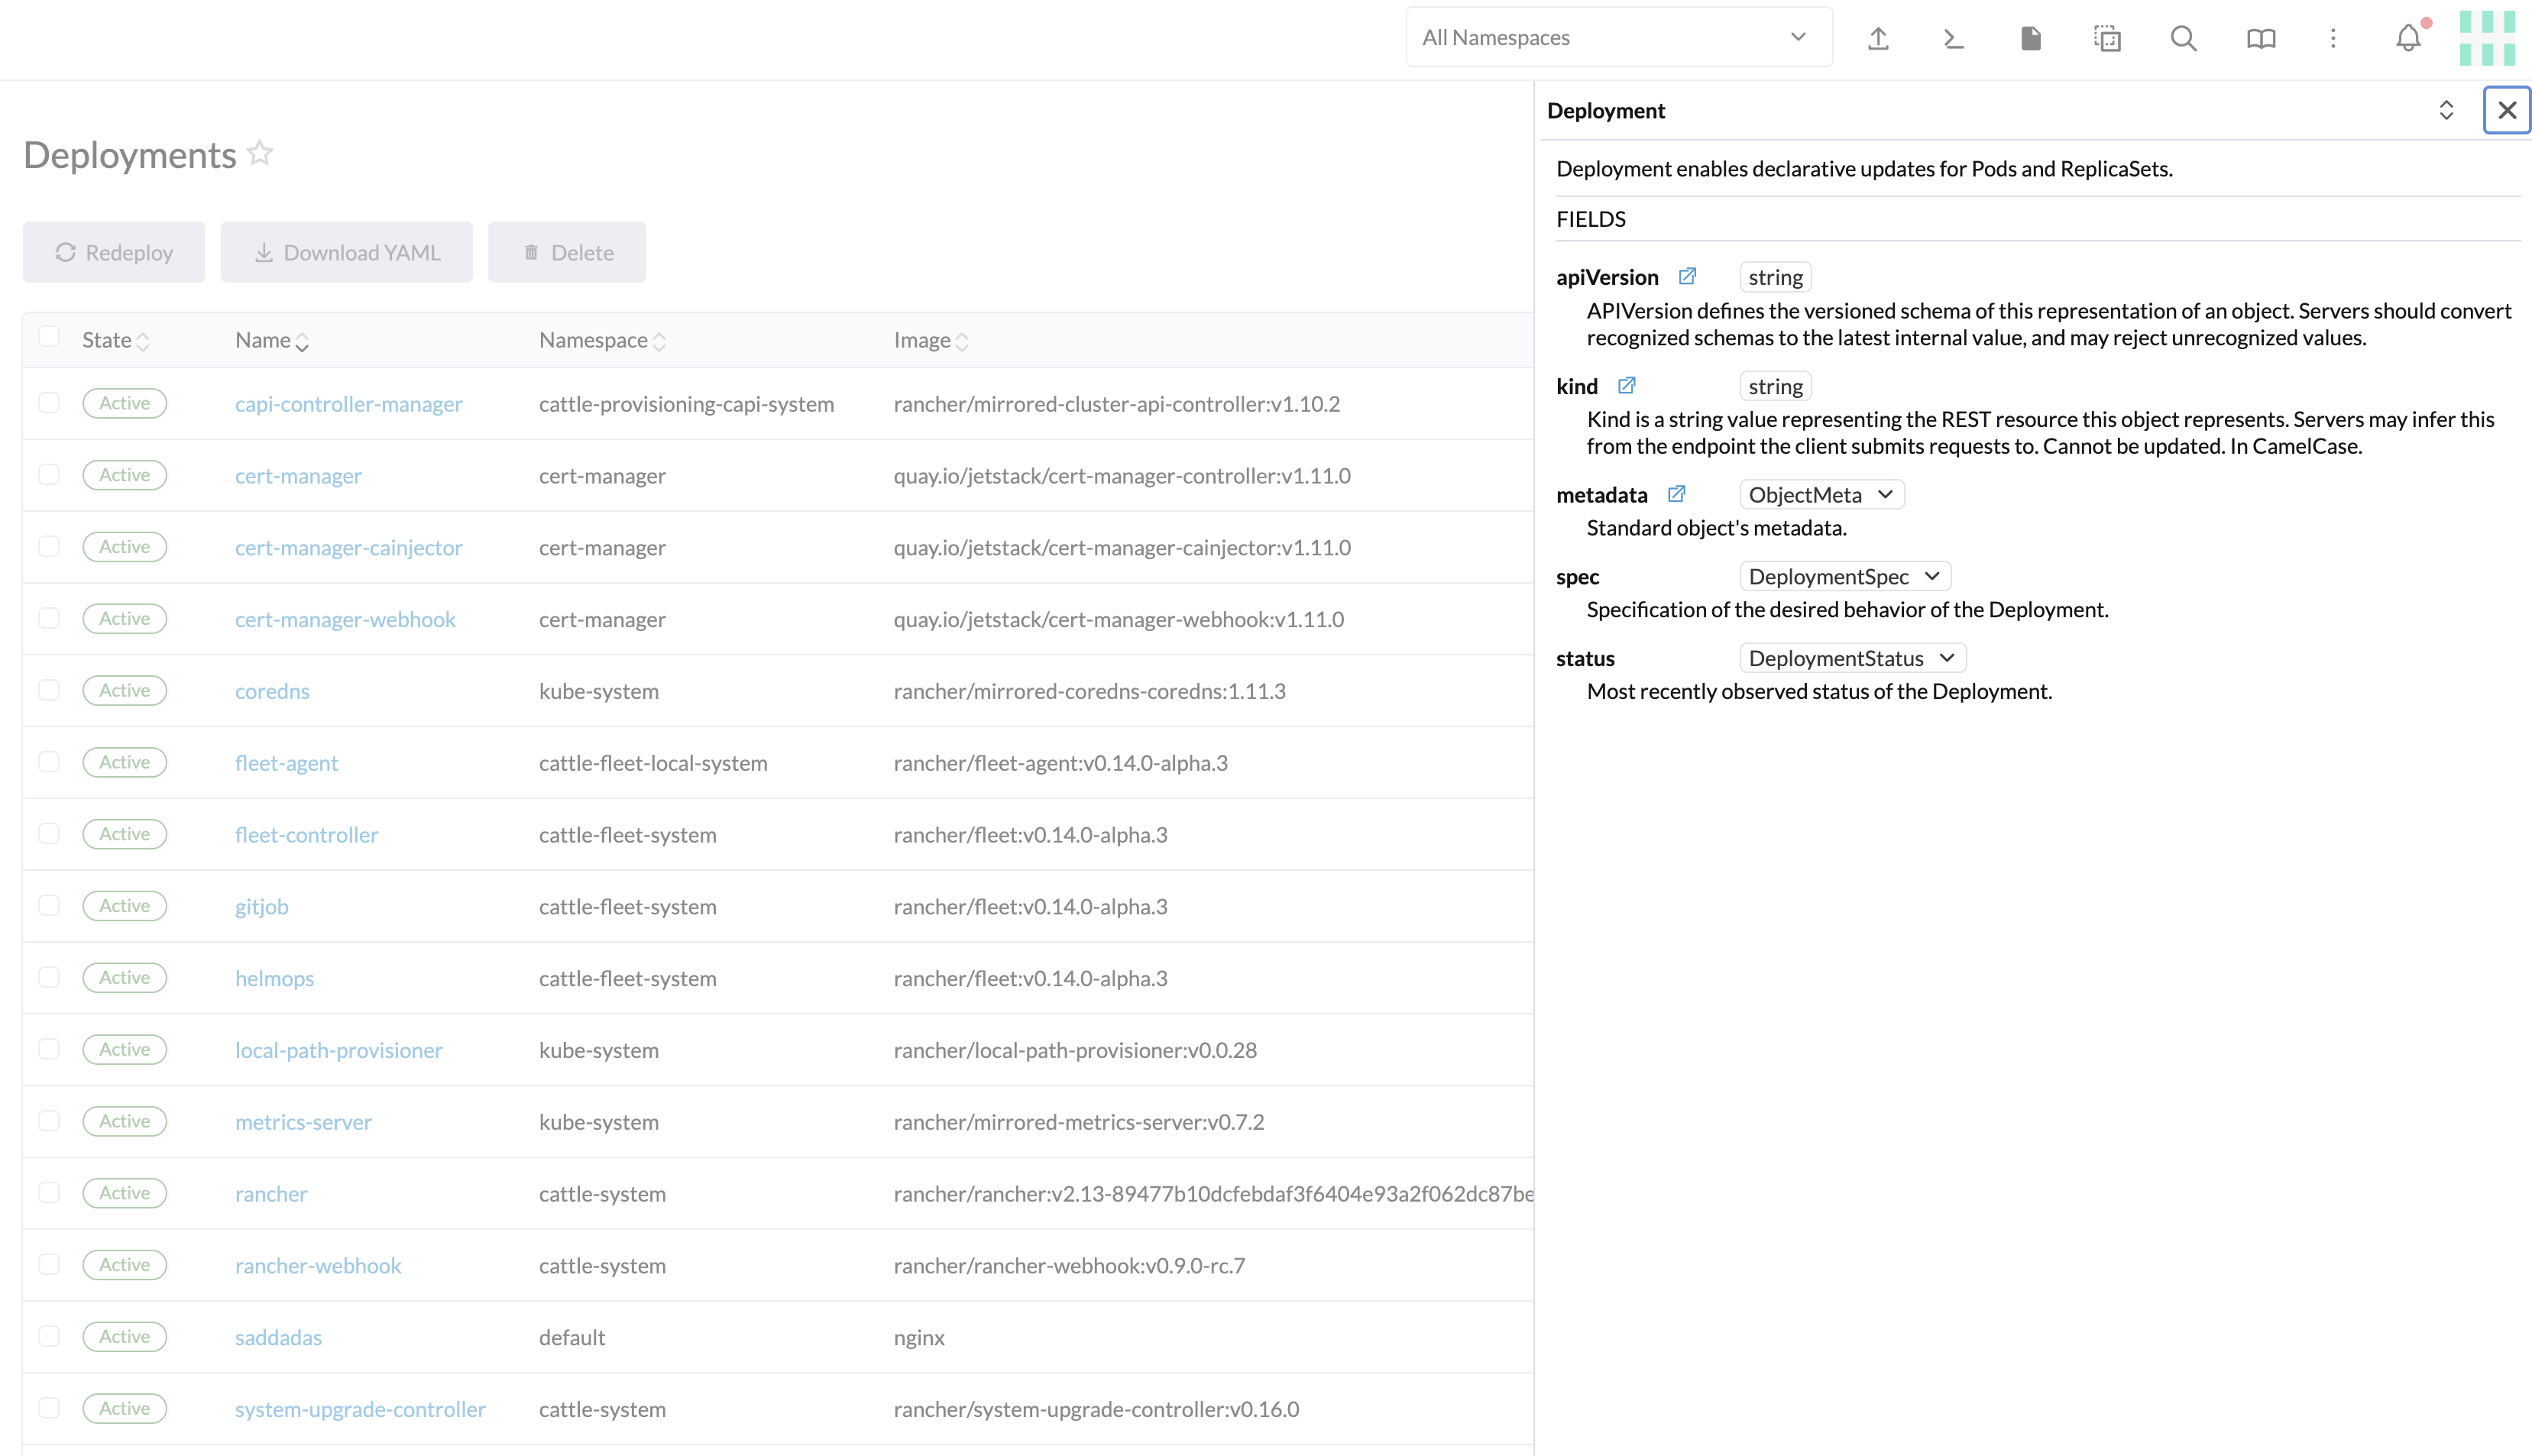Check the cert-manager-webhook row checkbox
The image size is (2532, 1456).
pos(49,618)
